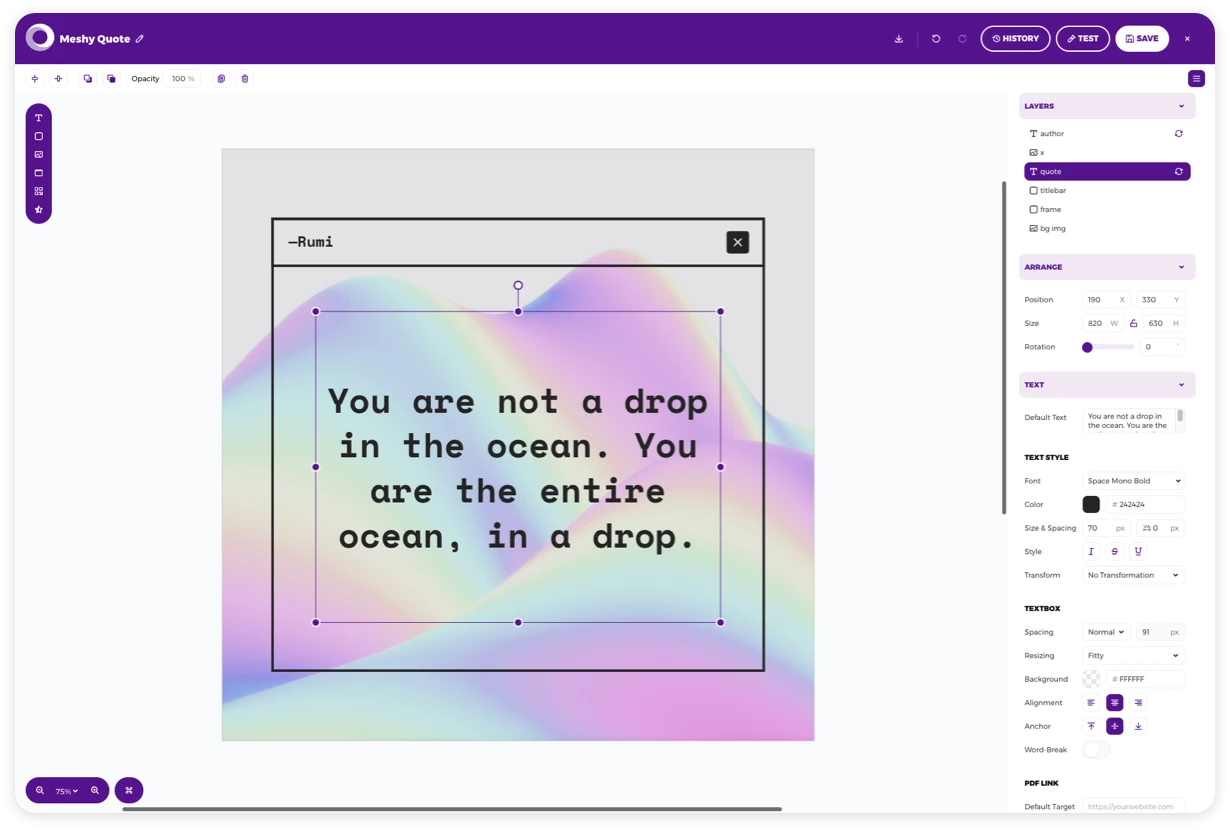Center the layer horizontally on canvas
The width and height of the screenshot is (1230, 830).
pyautogui.click(x=35, y=79)
